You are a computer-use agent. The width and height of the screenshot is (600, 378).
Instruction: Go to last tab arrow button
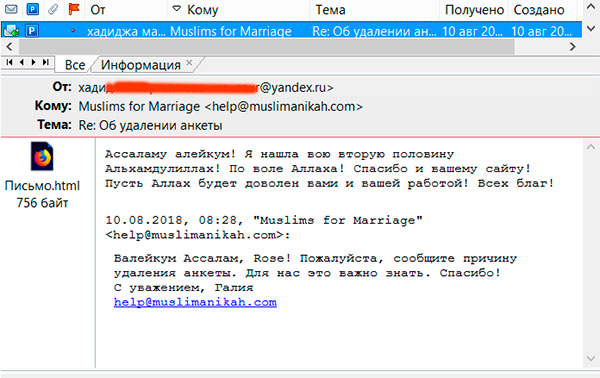(x=46, y=62)
